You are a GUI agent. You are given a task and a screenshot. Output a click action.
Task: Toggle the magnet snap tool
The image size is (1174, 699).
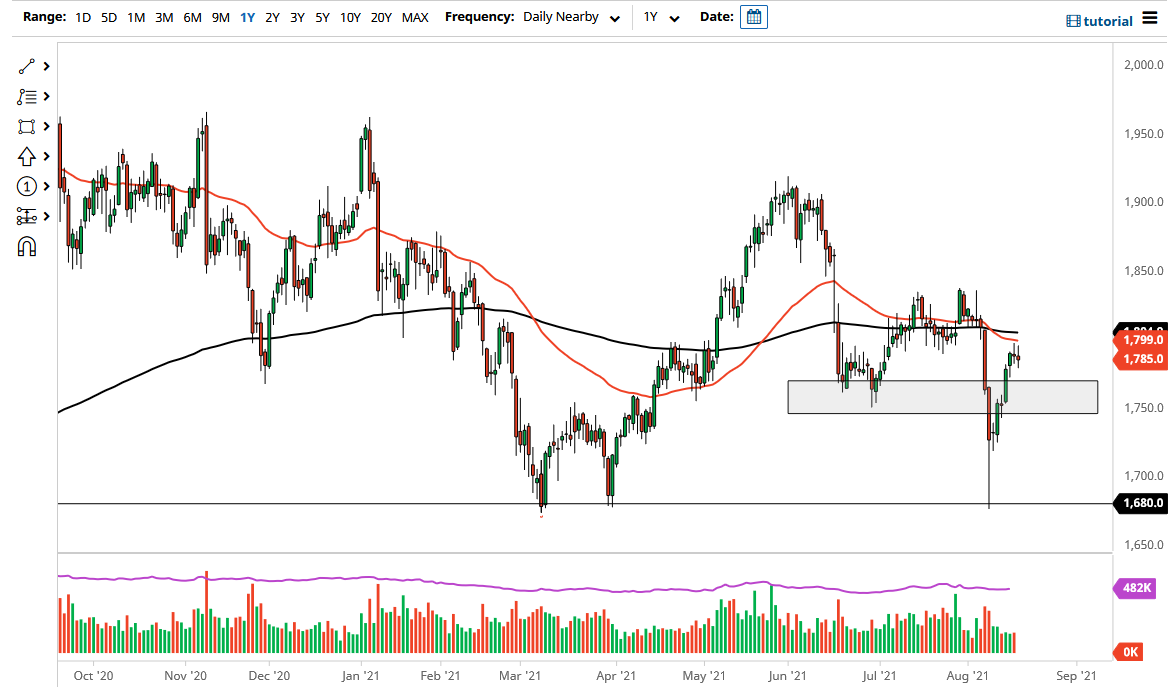pos(26,246)
